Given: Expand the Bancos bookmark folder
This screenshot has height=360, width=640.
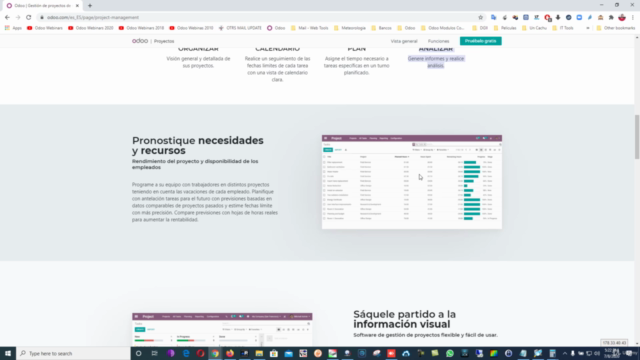Looking at the screenshot, I should pyautogui.click(x=381, y=28).
